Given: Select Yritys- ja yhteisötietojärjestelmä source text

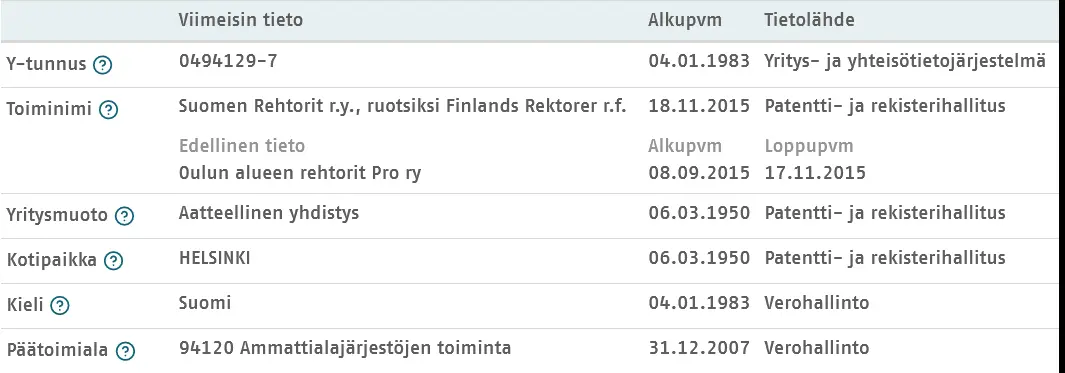Looking at the screenshot, I should 905,62.
